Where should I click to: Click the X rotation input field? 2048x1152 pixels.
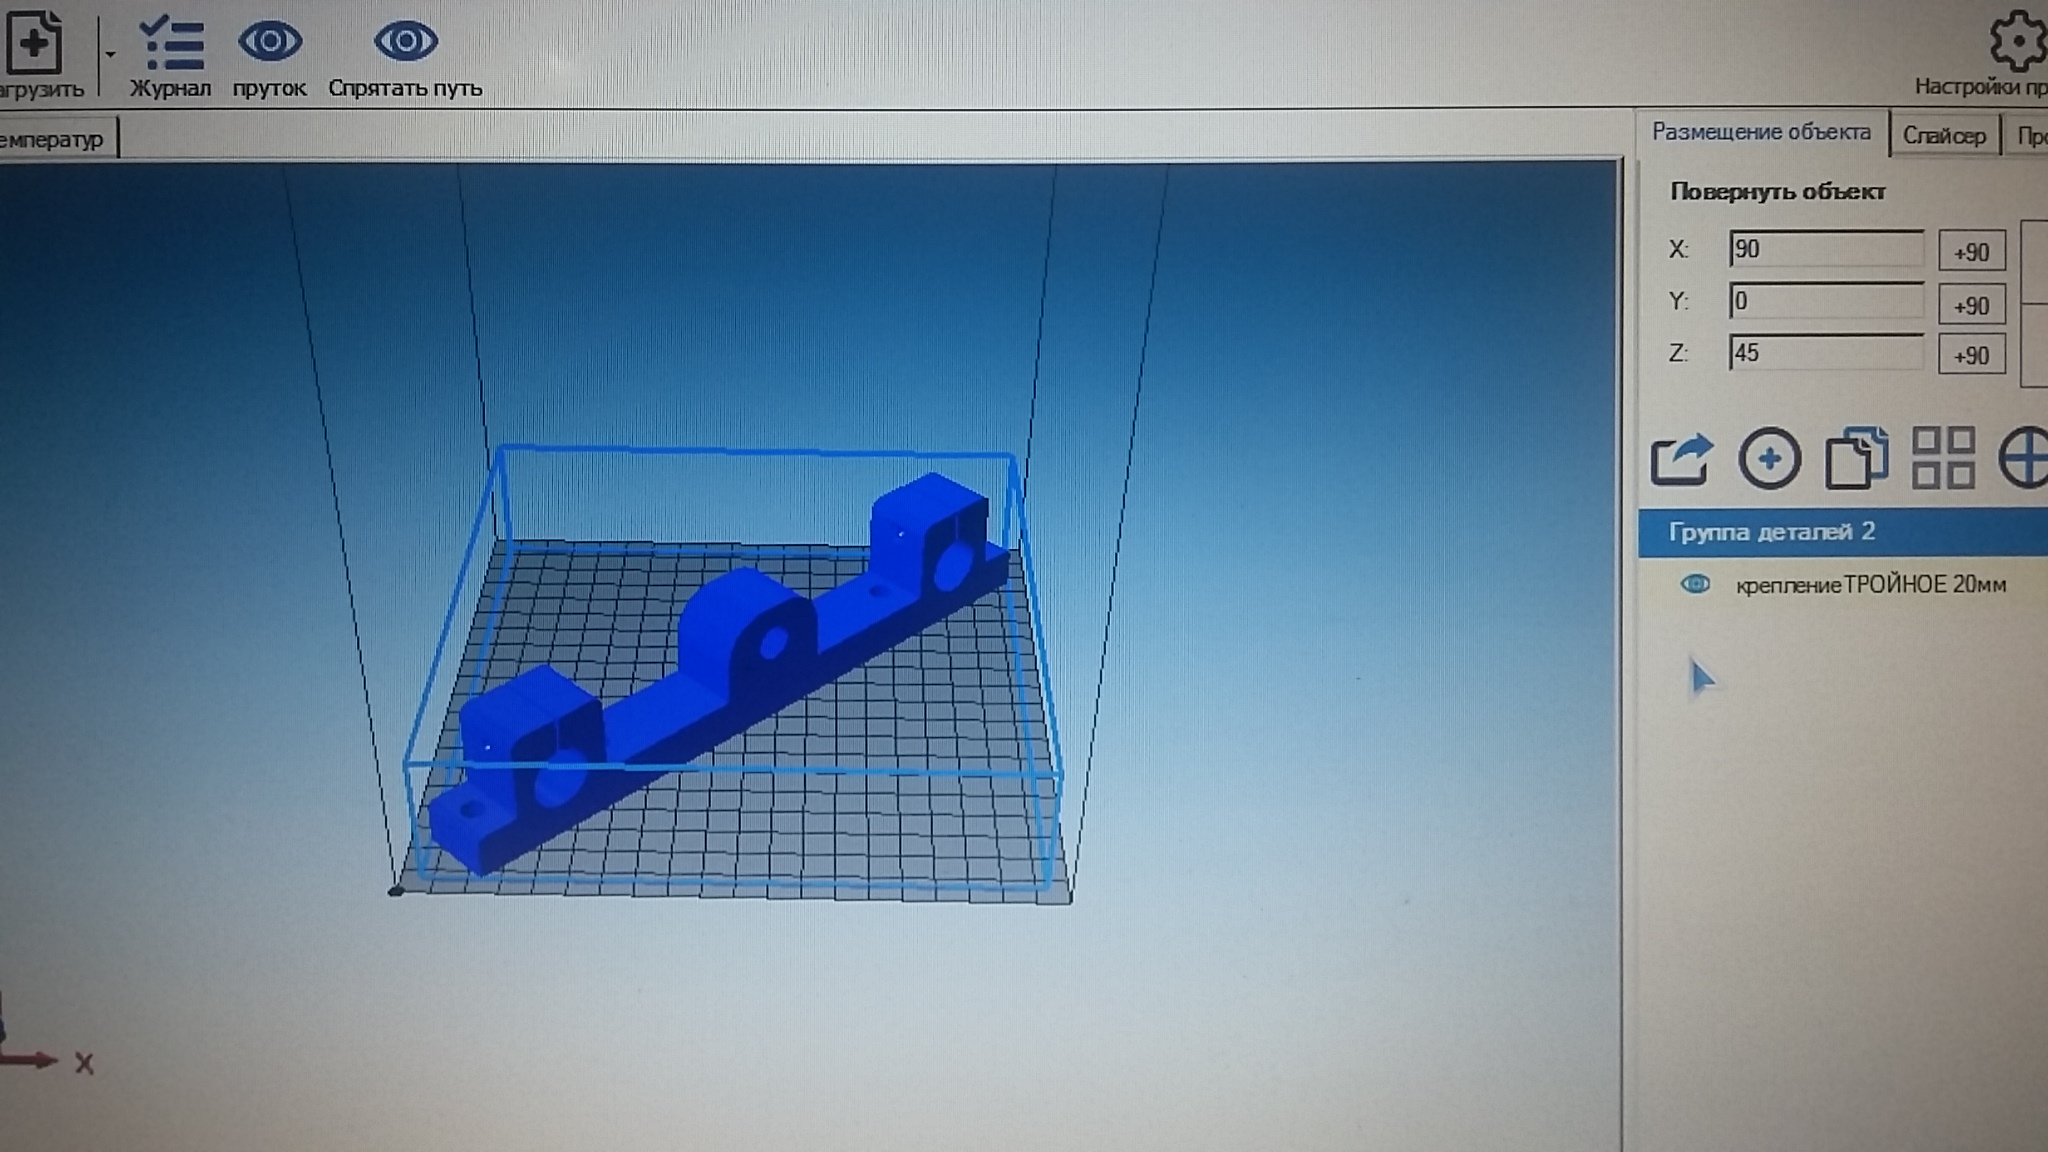[x=1825, y=249]
